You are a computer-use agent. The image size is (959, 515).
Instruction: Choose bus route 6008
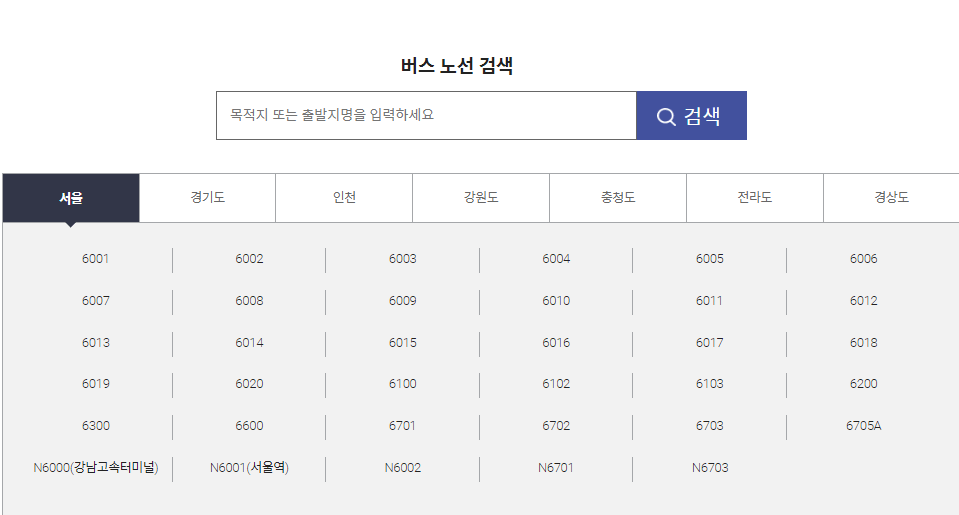click(249, 301)
